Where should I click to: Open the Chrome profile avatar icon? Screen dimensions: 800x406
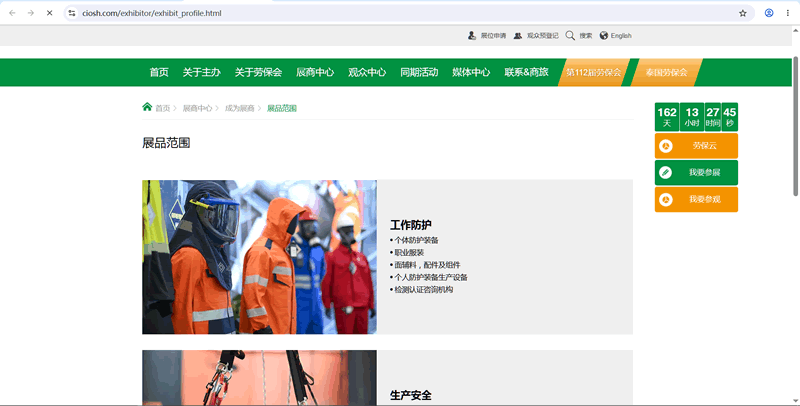(x=769, y=13)
